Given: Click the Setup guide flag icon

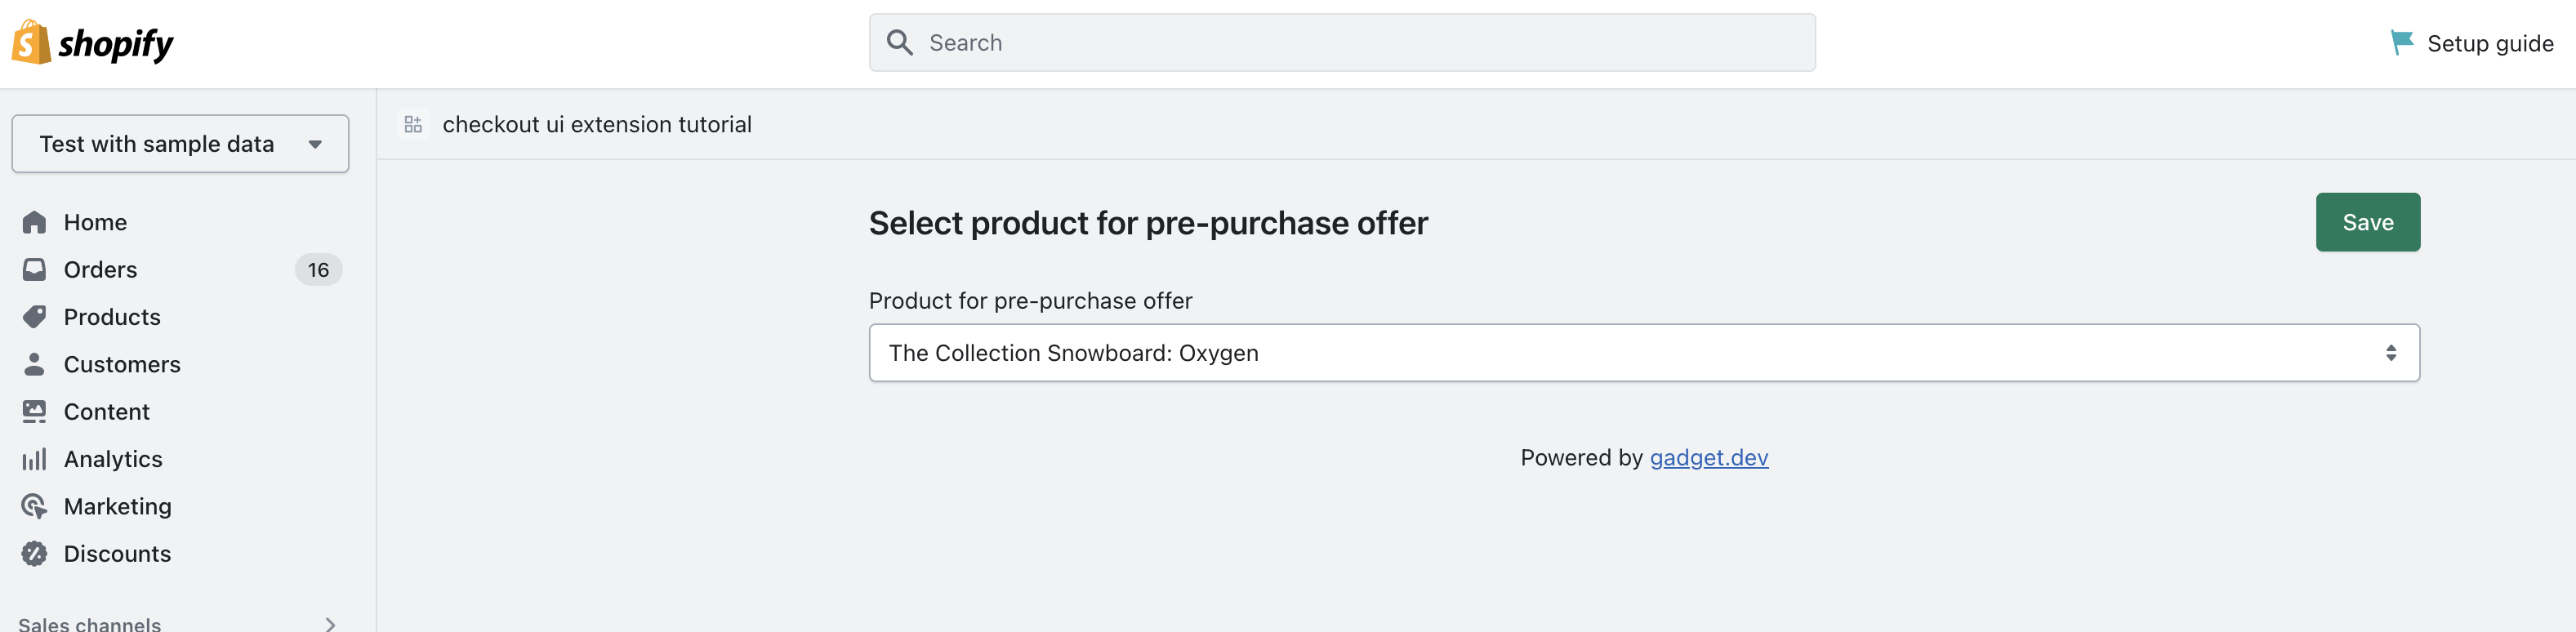Looking at the screenshot, I should [2401, 42].
